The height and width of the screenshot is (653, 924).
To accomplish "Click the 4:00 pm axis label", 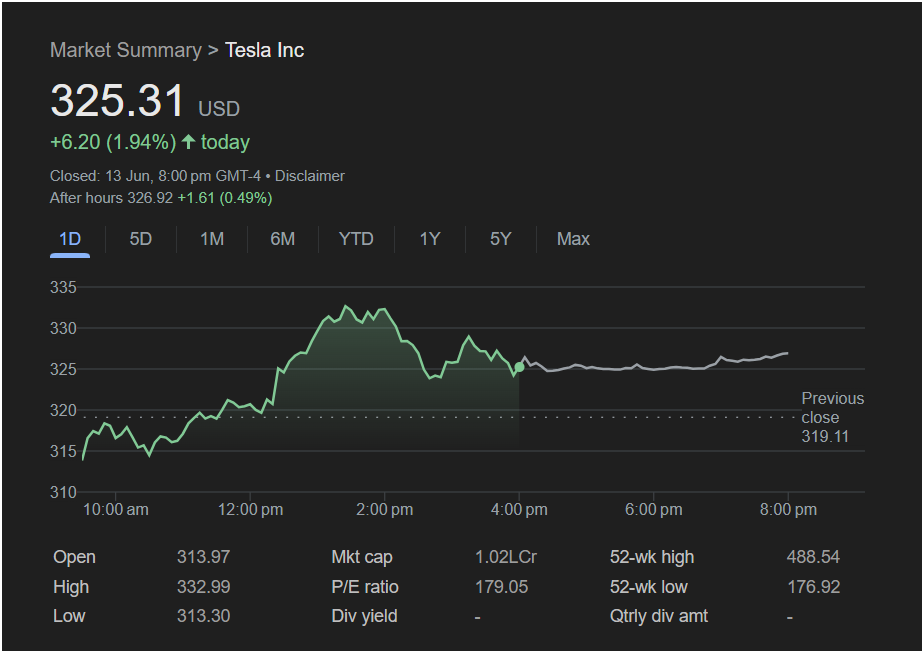I will (x=519, y=510).
